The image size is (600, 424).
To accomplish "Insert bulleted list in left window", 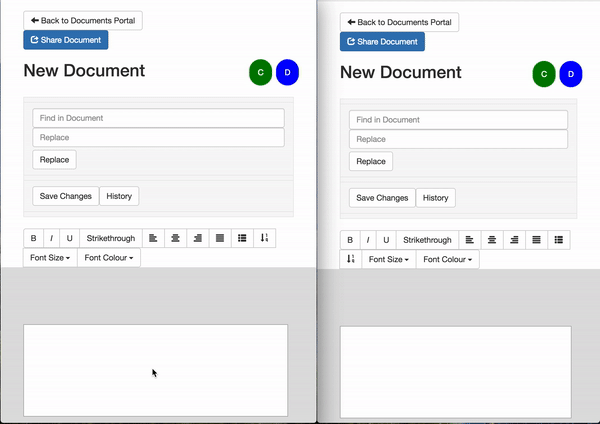I will (242, 238).
